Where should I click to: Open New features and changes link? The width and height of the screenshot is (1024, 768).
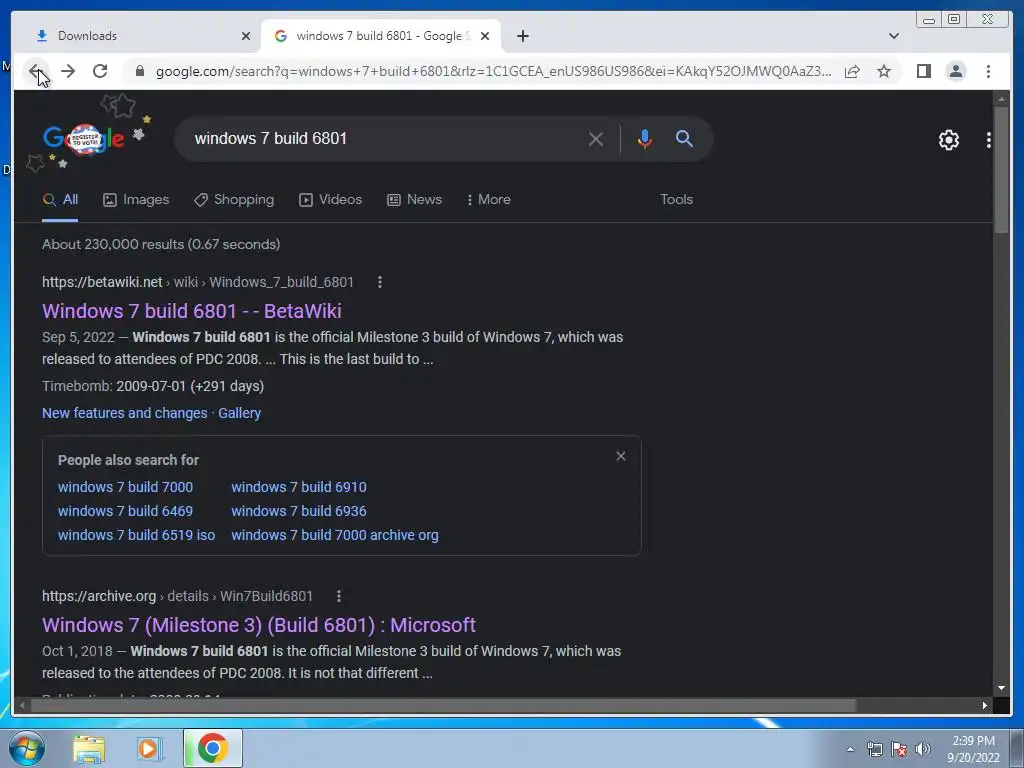(125, 413)
